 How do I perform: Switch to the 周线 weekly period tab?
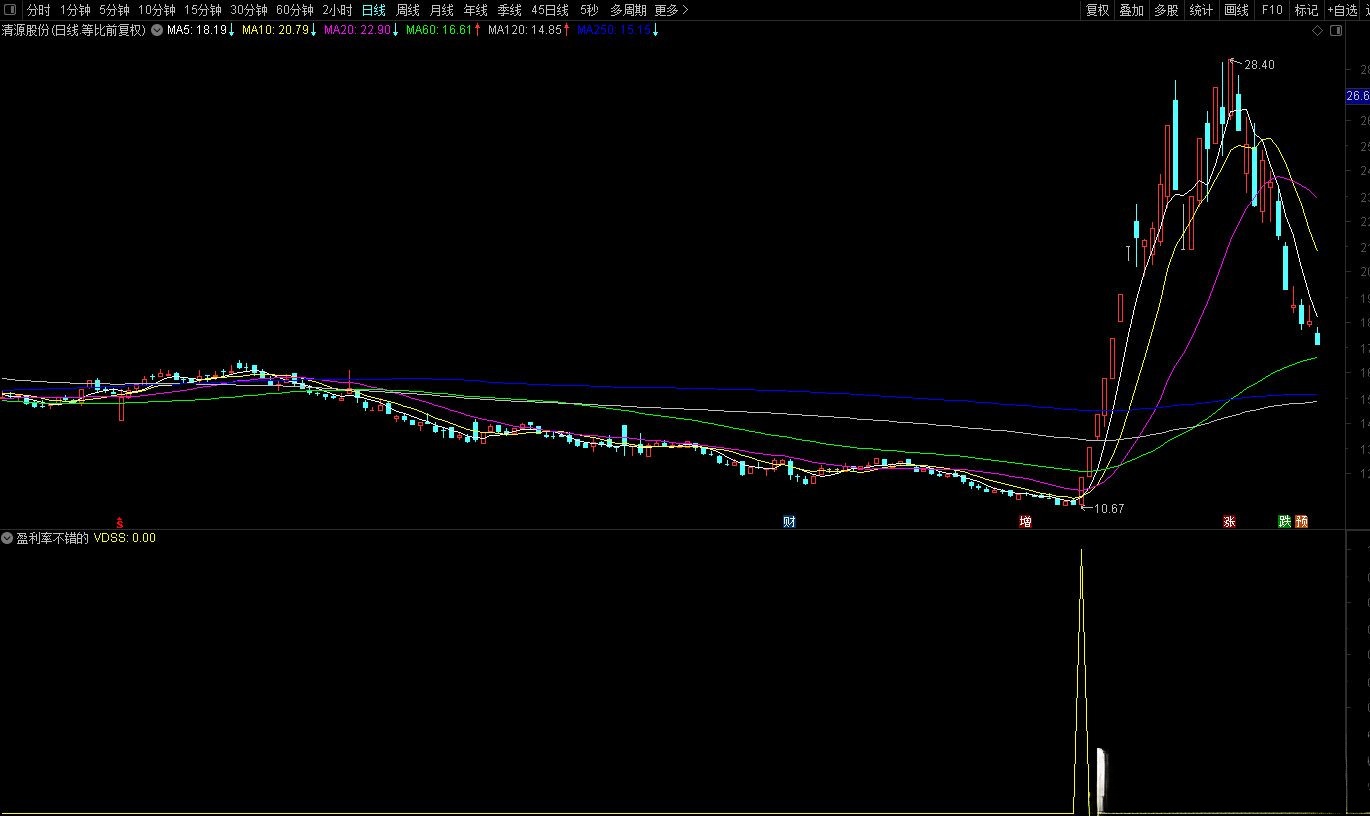click(407, 10)
